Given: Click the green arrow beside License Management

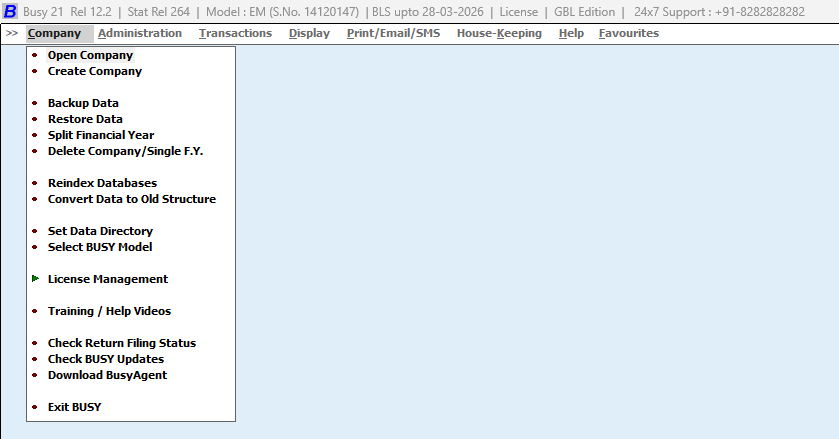Looking at the screenshot, I should click(x=35, y=278).
